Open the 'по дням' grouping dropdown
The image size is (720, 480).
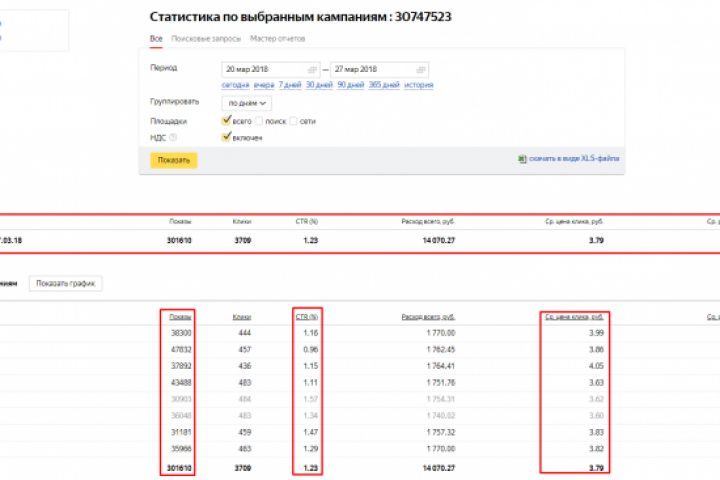pyautogui.click(x=247, y=103)
